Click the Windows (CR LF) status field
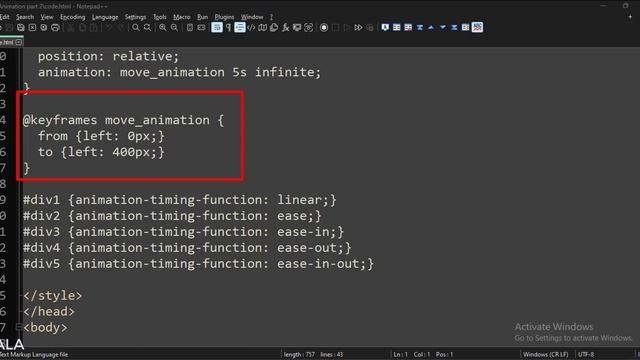The width and height of the screenshot is (640, 360). pyautogui.click(x=546, y=354)
